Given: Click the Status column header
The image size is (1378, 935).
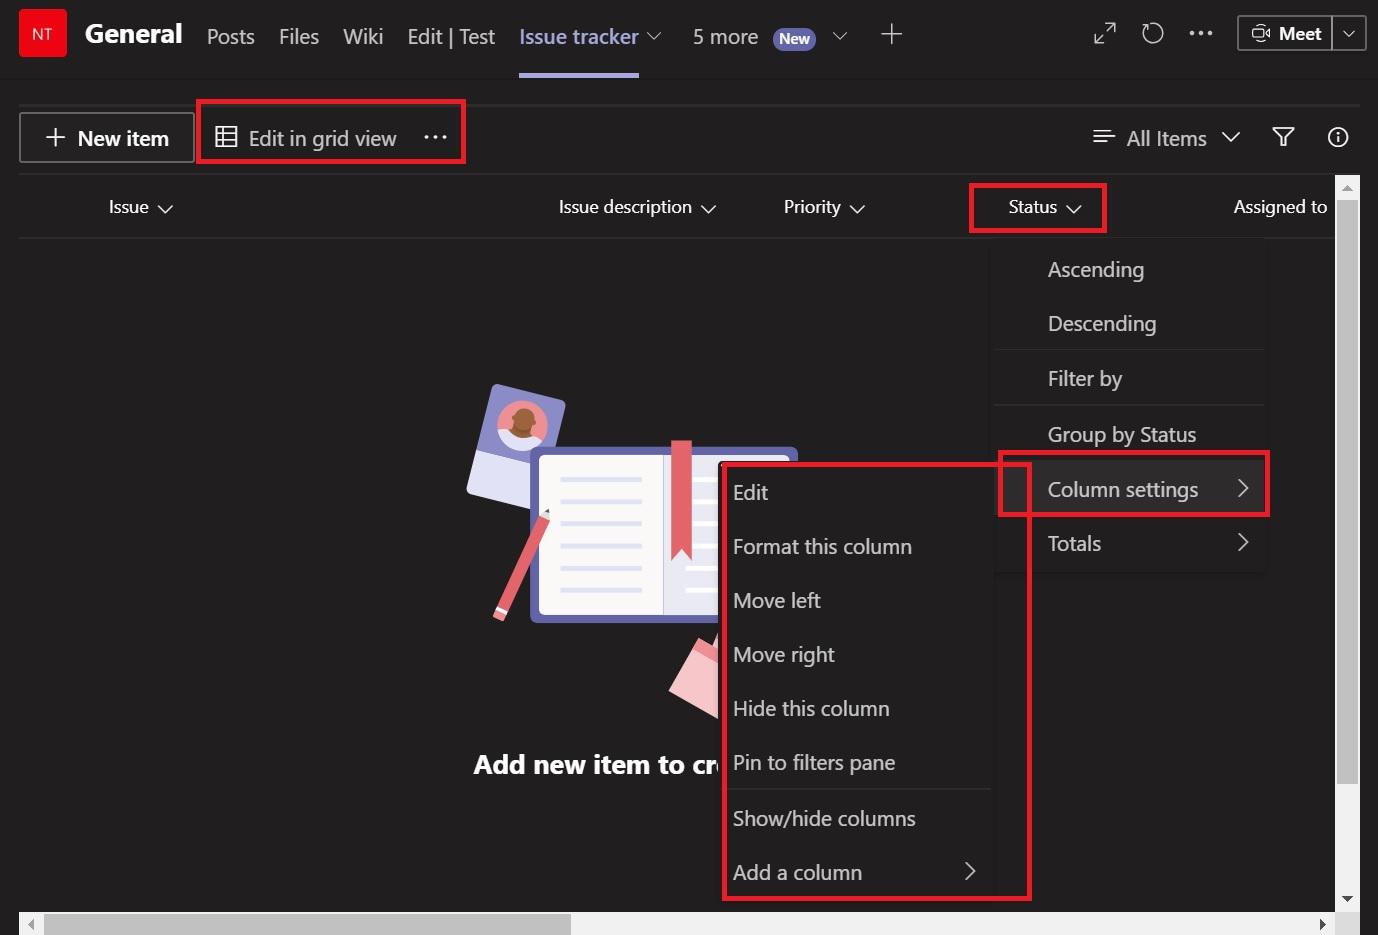Looking at the screenshot, I should [1045, 207].
